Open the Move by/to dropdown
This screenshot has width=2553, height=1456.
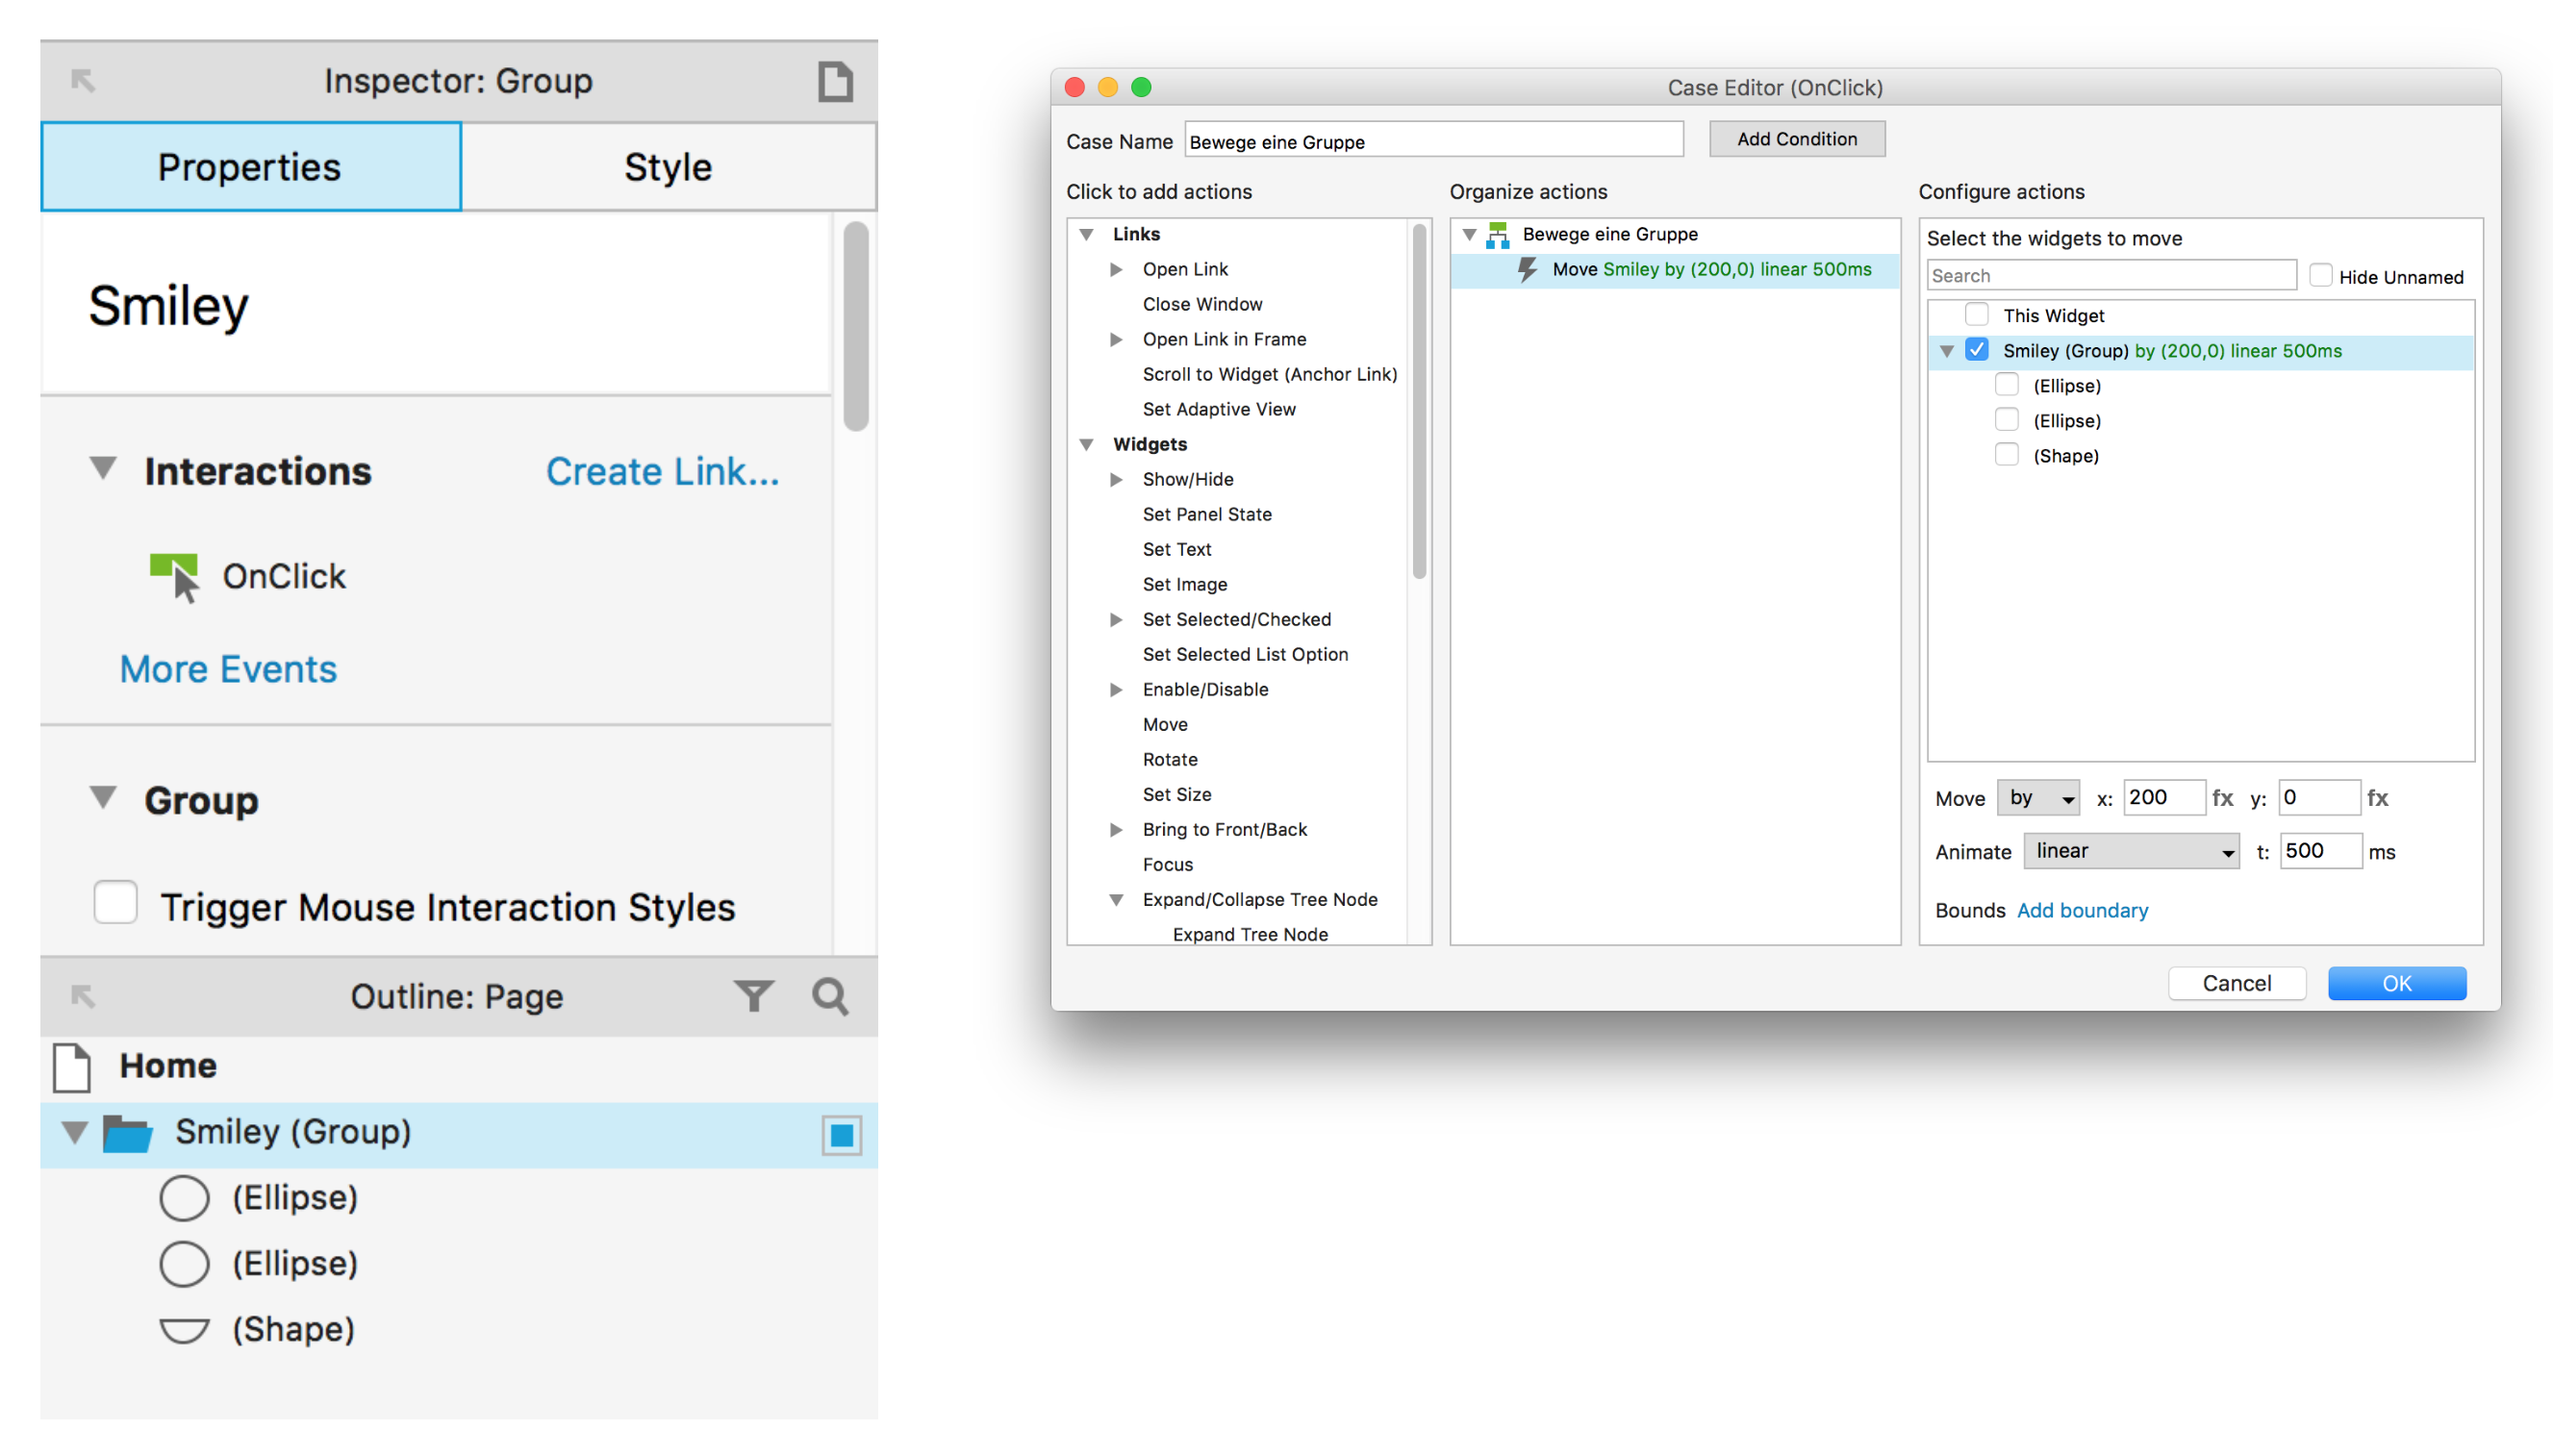2038,798
